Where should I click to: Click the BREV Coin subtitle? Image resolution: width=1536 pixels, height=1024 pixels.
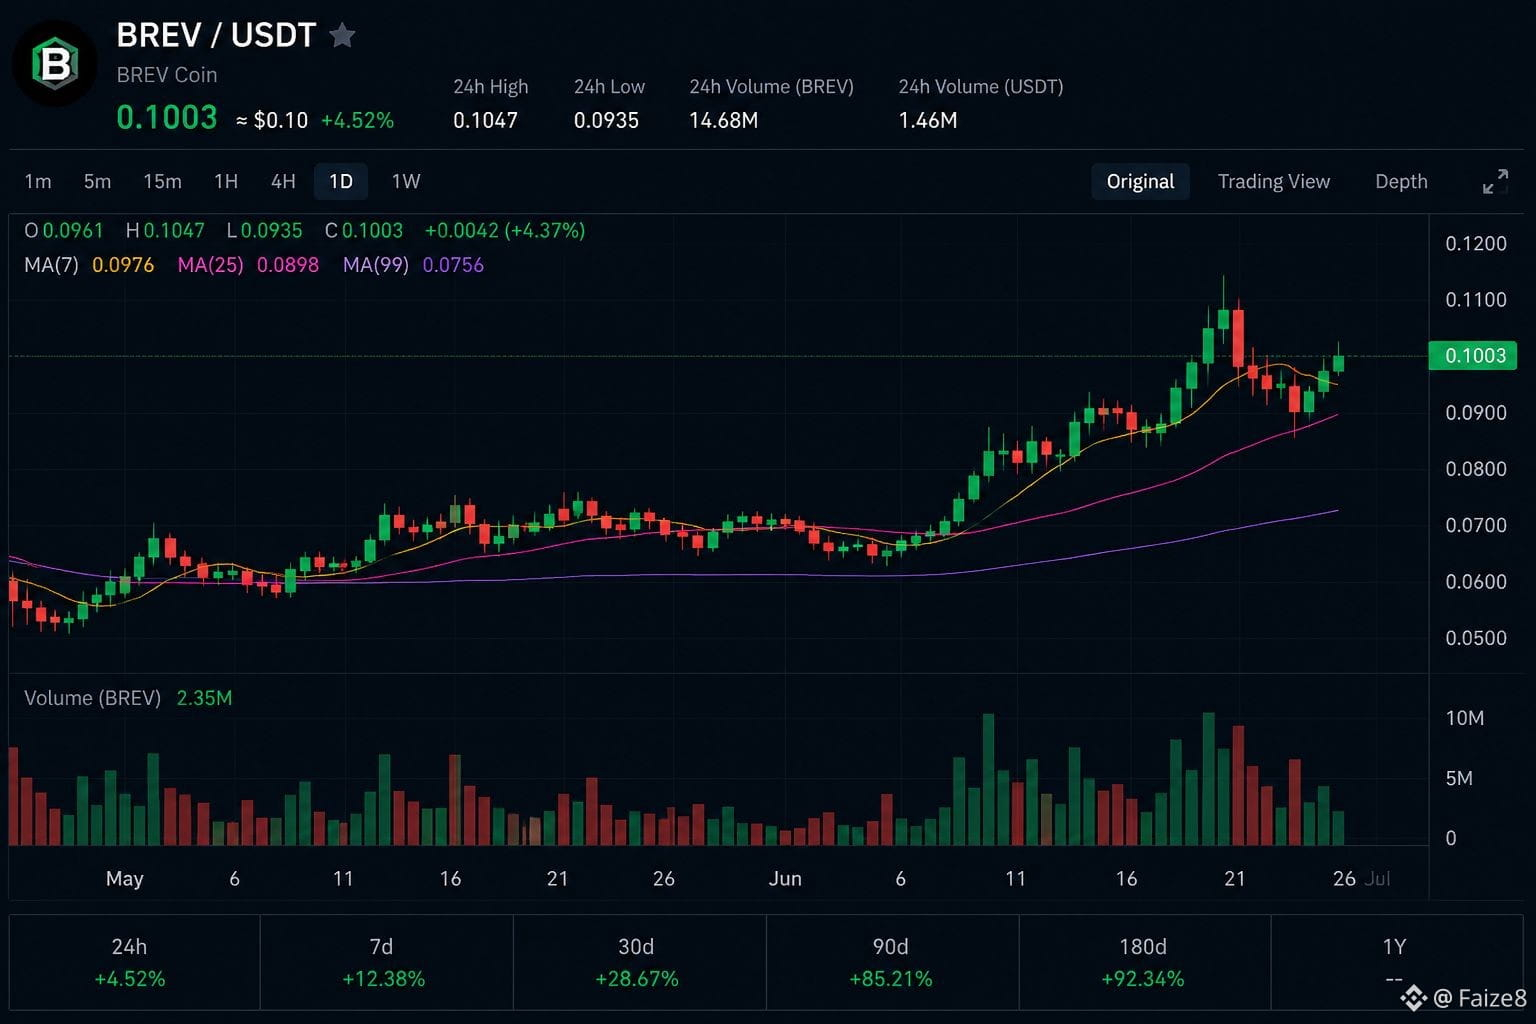click(x=166, y=75)
